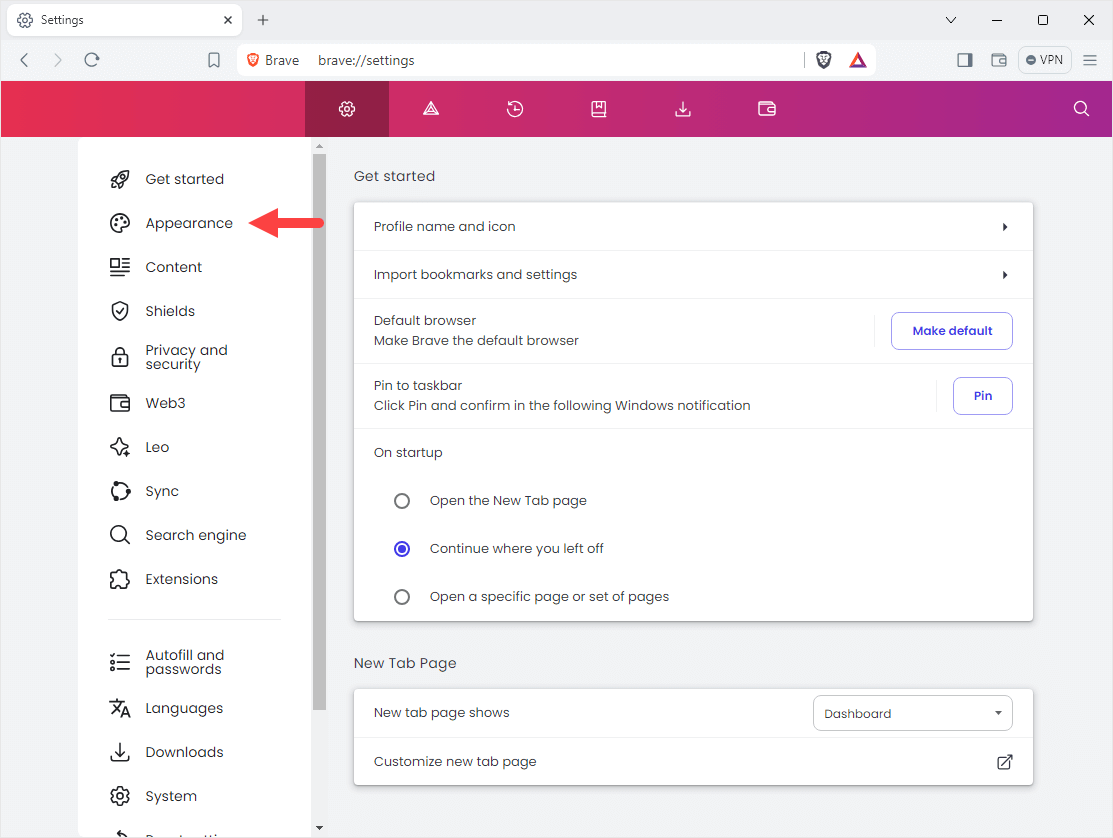Click the settings search magnifier icon

(x=1081, y=109)
